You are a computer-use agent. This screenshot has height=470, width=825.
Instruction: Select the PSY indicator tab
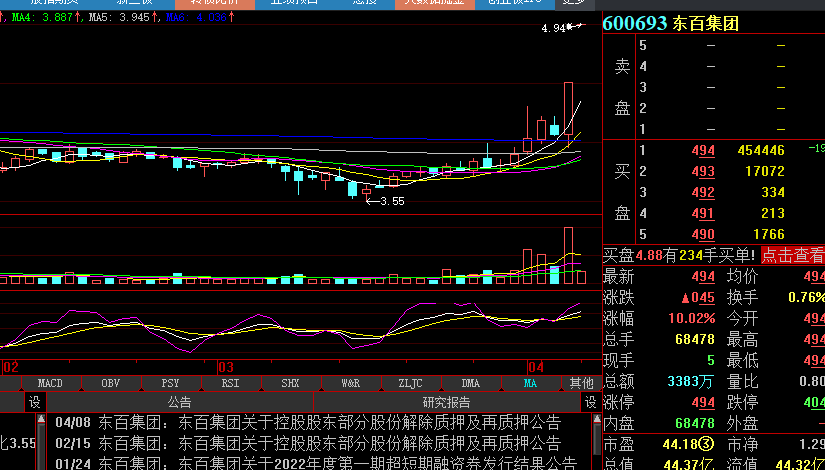tap(170, 383)
